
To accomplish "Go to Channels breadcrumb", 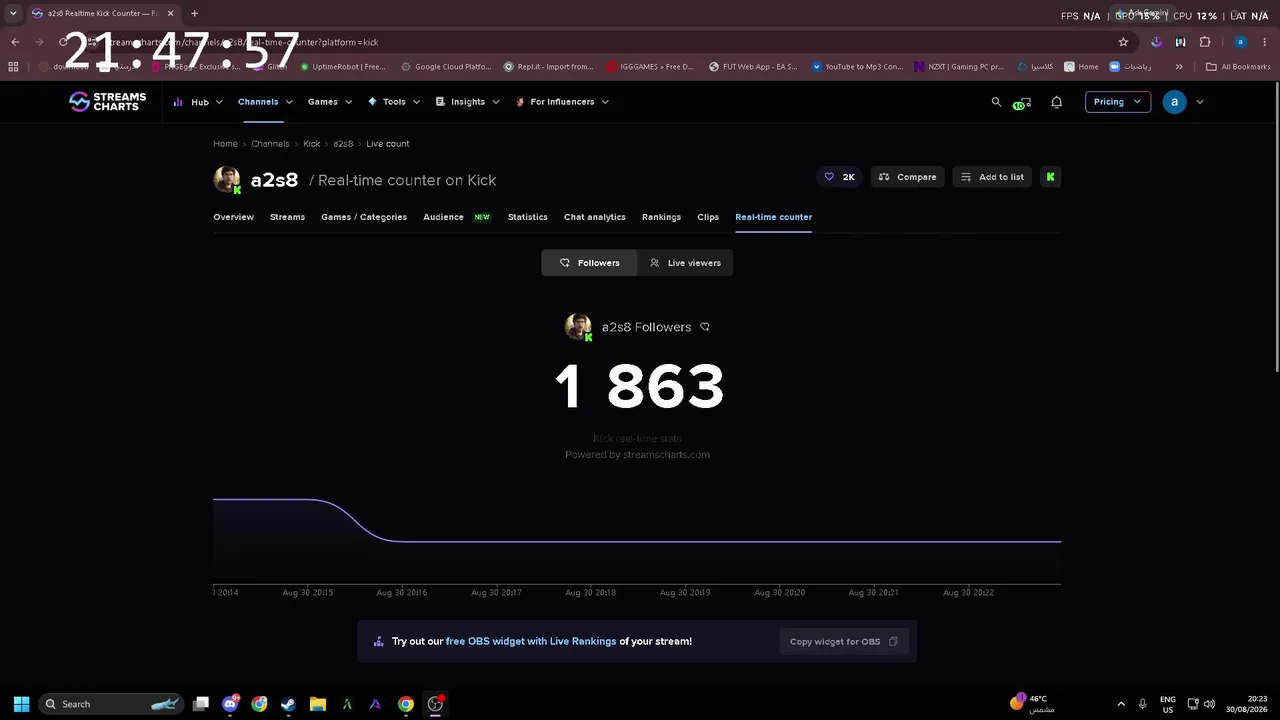I will [x=270, y=144].
